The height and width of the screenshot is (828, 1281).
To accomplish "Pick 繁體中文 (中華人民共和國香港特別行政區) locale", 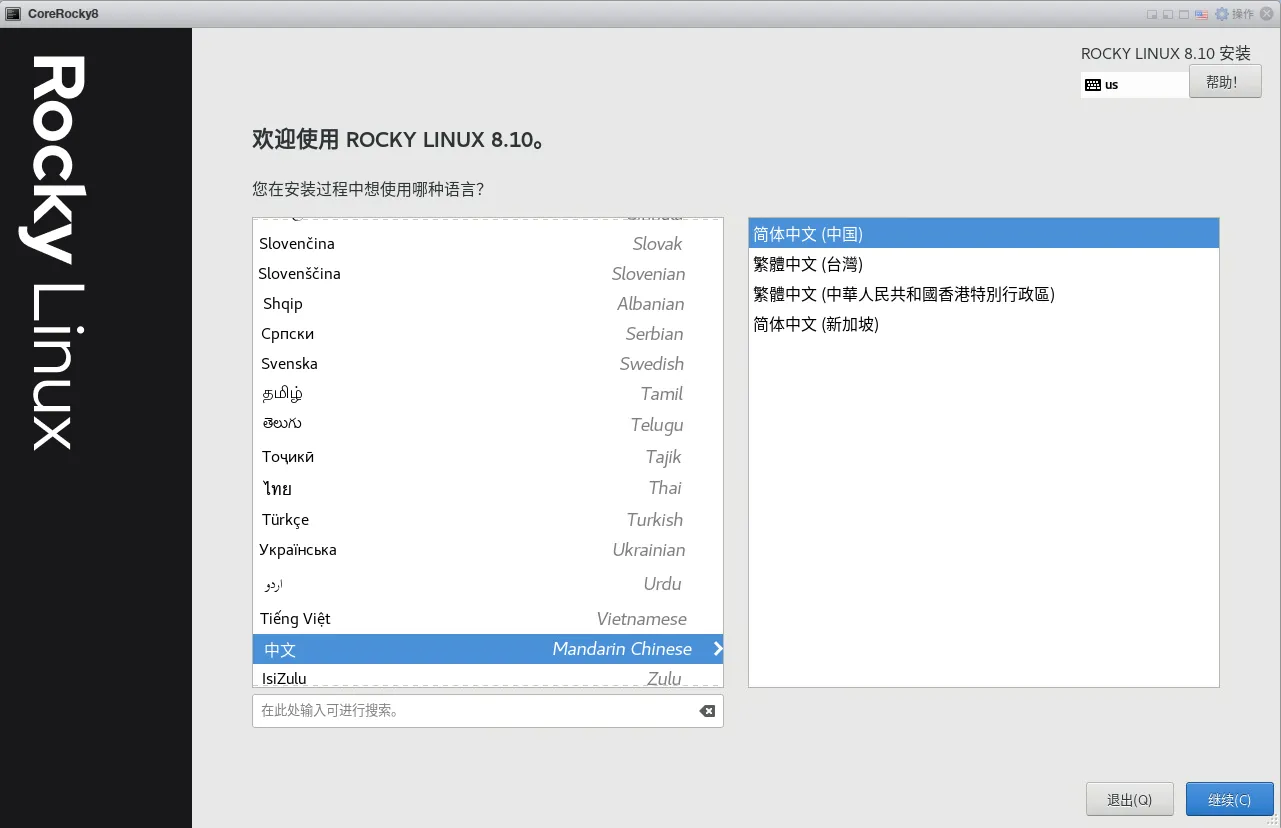I will (x=904, y=294).
